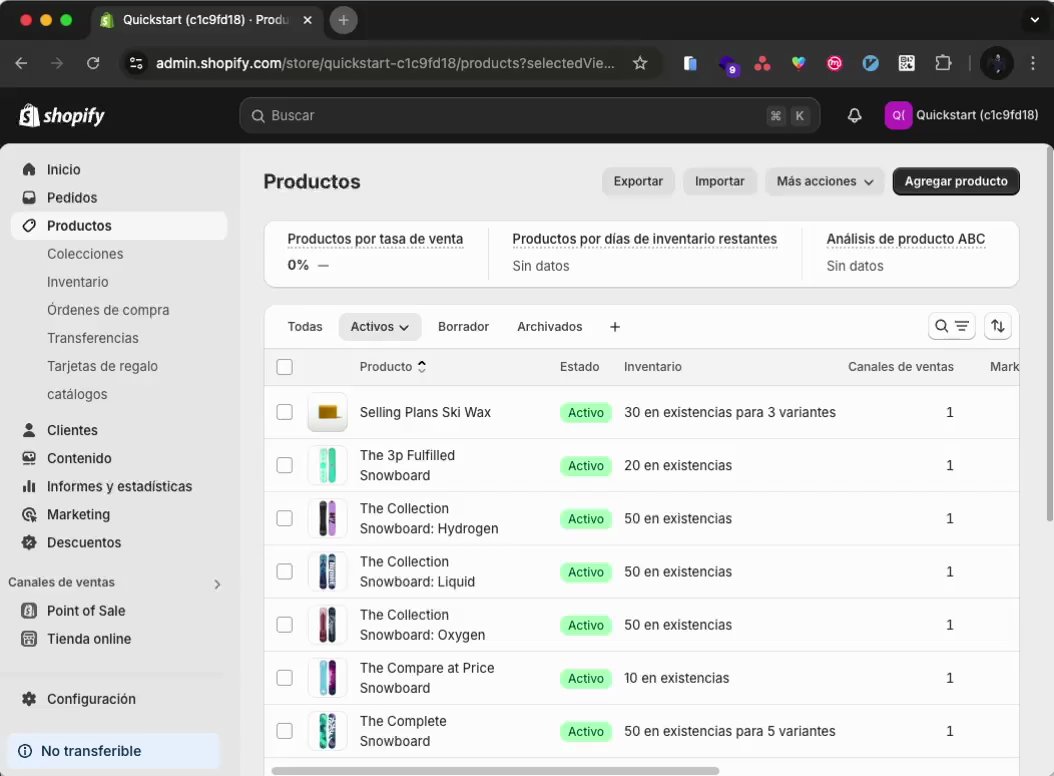
Task: Click the sort arrows icon button
Action: tap(997, 326)
